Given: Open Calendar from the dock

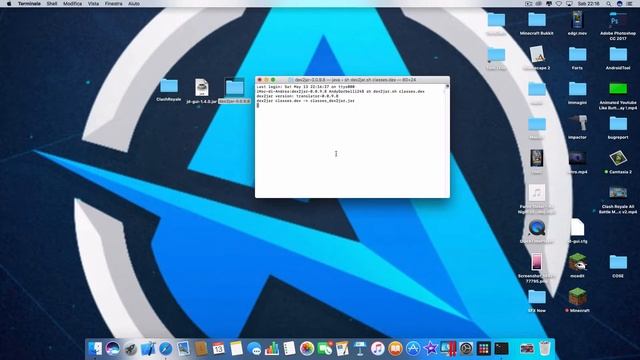Looking at the screenshot, I should coord(218,349).
